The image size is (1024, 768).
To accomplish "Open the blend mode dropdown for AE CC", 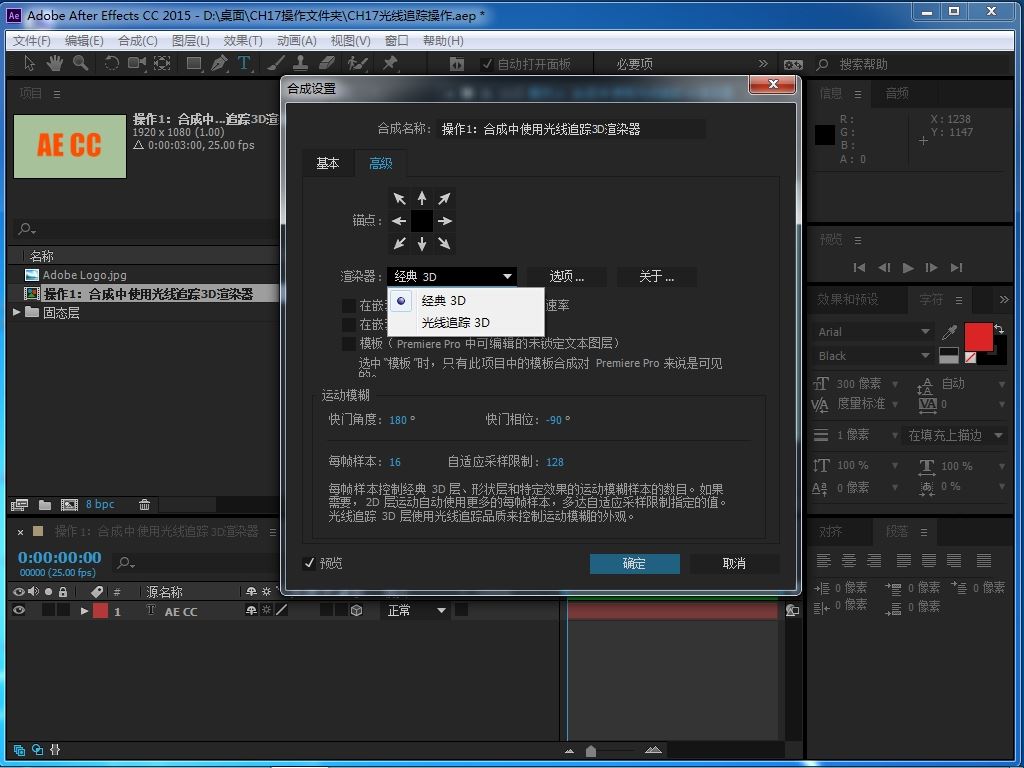I will [x=415, y=611].
